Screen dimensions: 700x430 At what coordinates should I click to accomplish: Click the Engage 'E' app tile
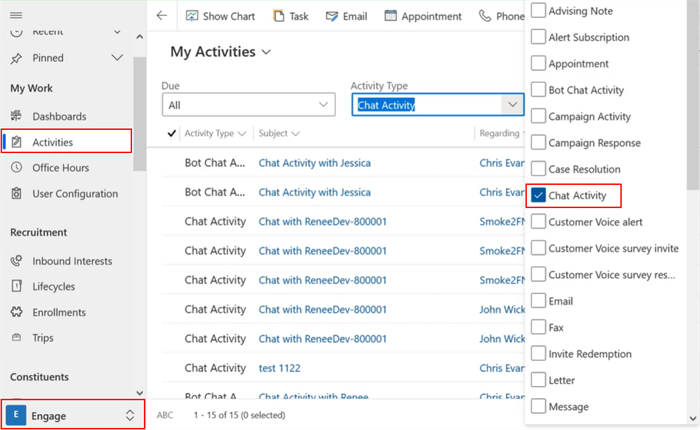pos(16,415)
